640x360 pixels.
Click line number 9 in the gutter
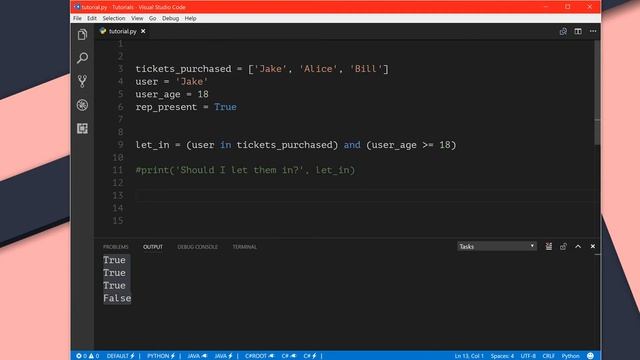point(120,145)
